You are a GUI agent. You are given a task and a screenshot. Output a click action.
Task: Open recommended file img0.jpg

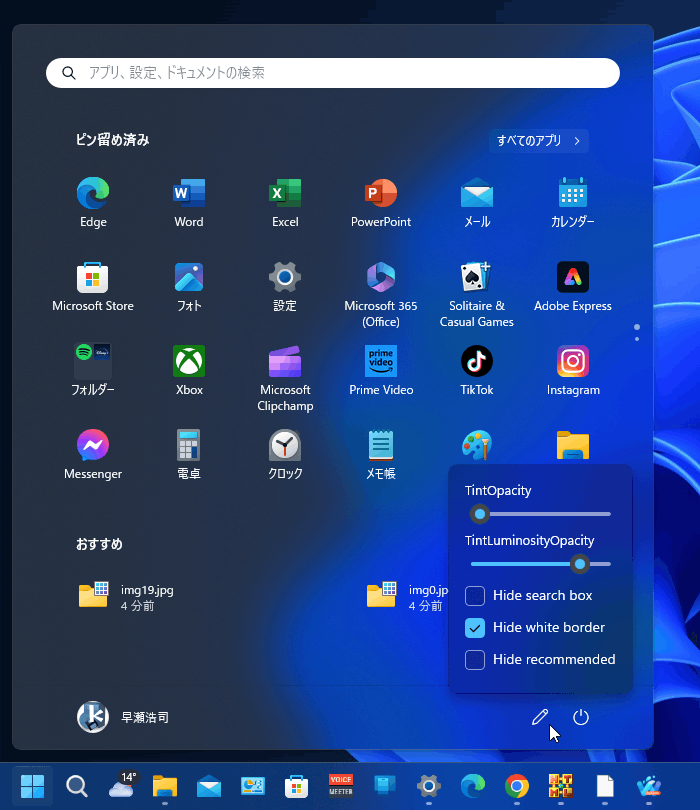pyautogui.click(x=407, y=597)
